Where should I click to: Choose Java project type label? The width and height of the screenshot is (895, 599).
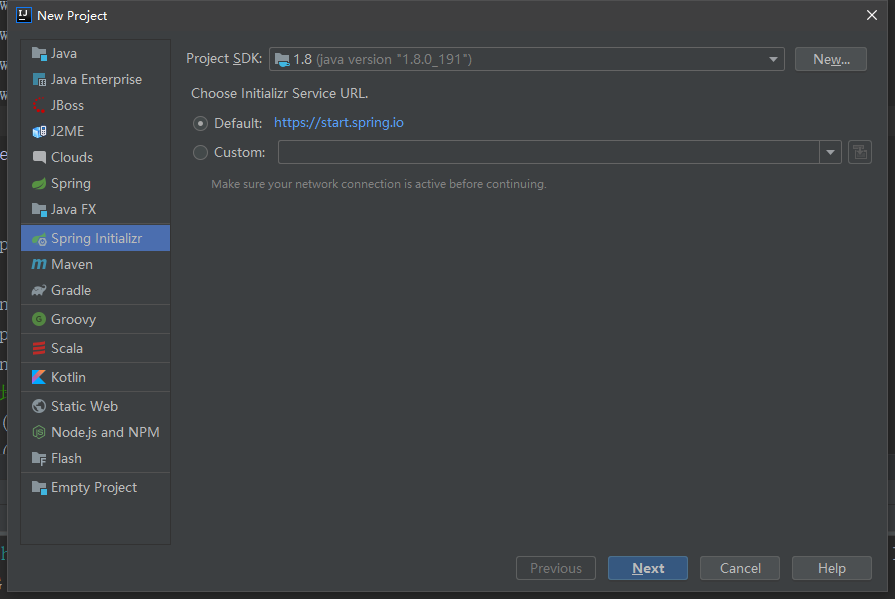(64, 54)
